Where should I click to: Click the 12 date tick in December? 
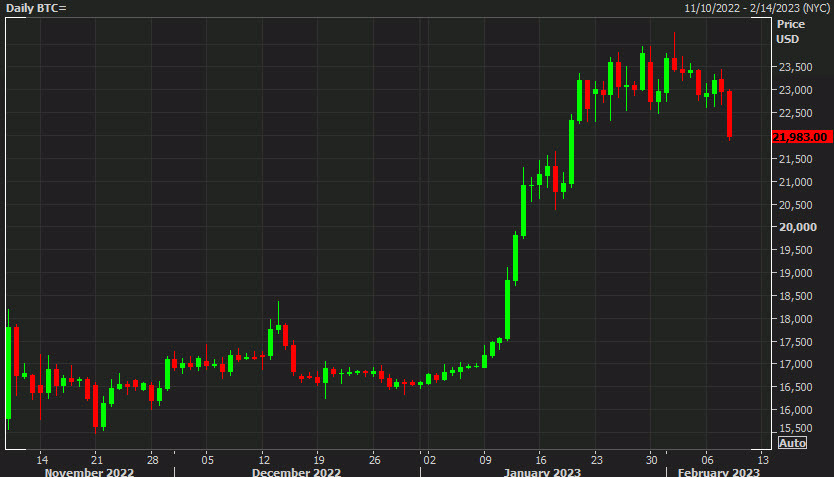click(264, 460)
